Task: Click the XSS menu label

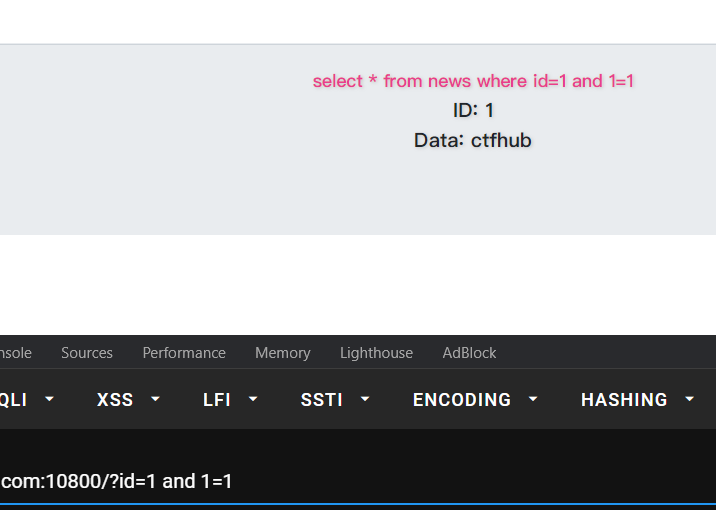Action: pyautogui.click(x=115, y=400)
